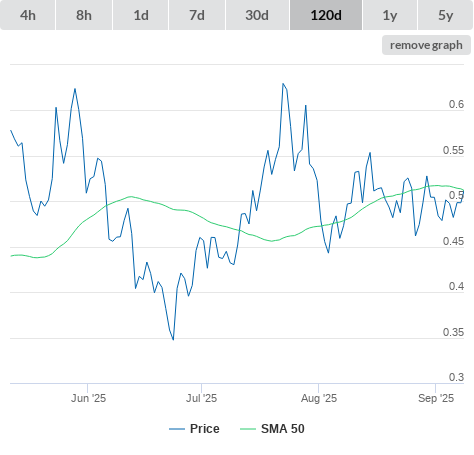Image resolution: width=474 pixels, height=455 pixels.
Task: Click the blue Price legend line marker
Action: [x=177, y=429]
